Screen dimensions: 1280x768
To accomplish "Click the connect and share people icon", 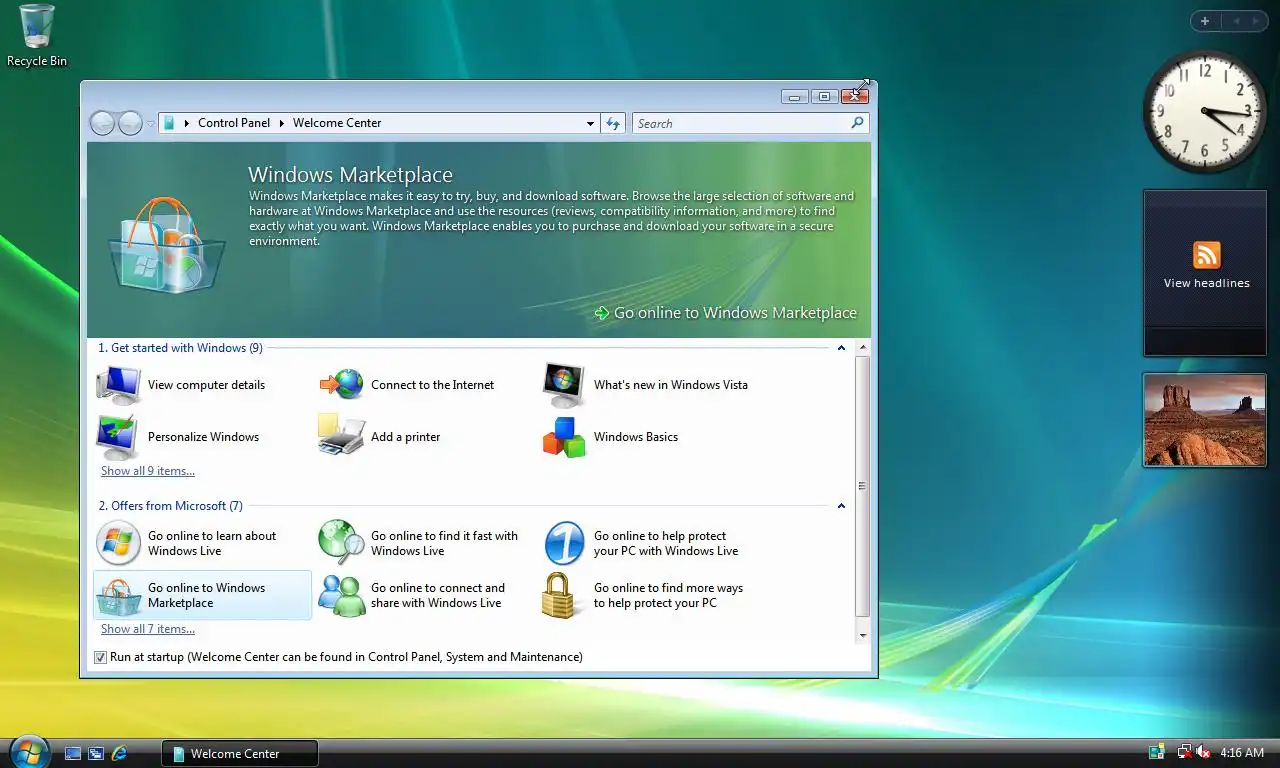I will pyautogui.click(x=342, y=596).
